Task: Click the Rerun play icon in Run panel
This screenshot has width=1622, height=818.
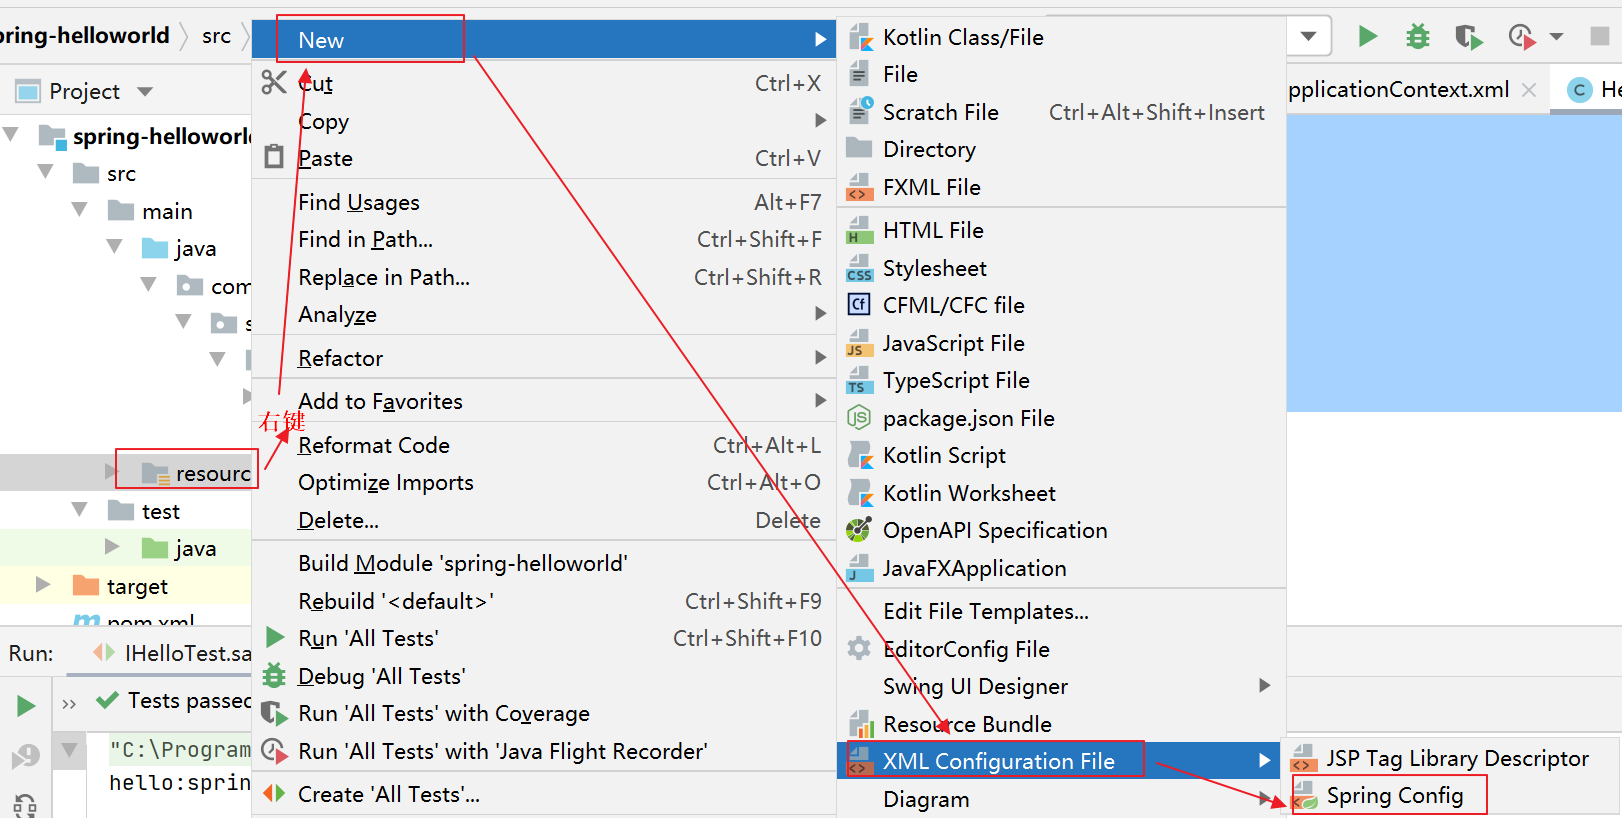Action: (27, 706)
